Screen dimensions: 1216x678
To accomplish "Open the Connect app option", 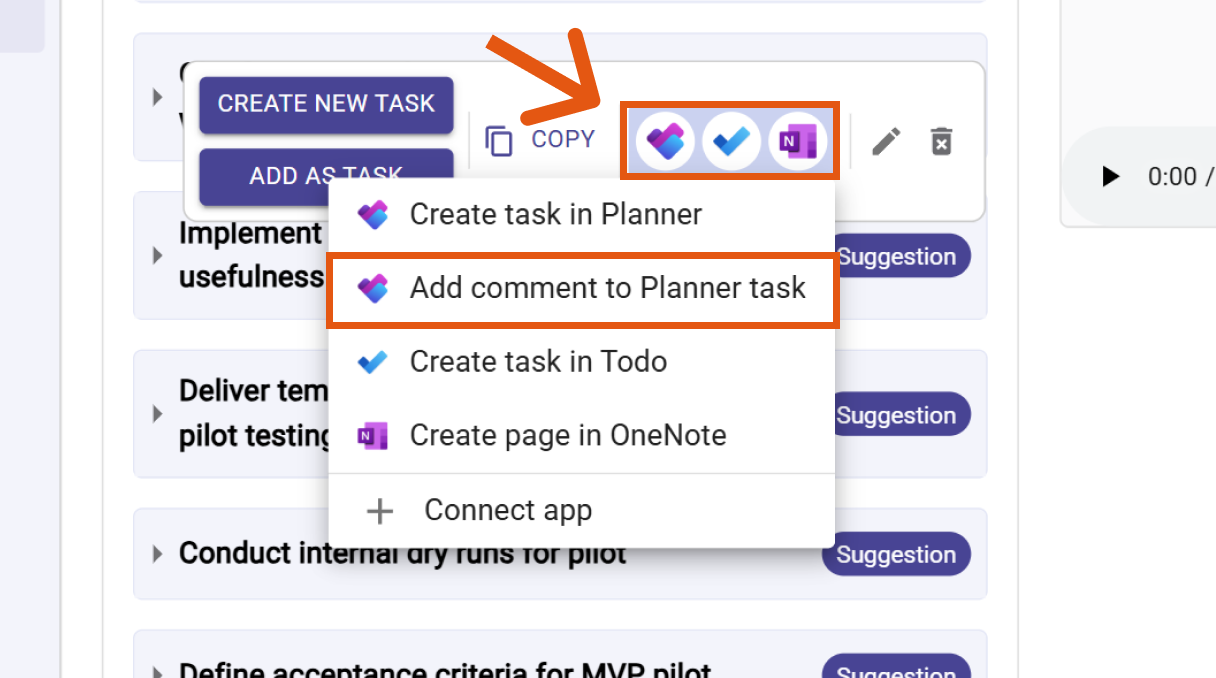I will coord(507,510).
